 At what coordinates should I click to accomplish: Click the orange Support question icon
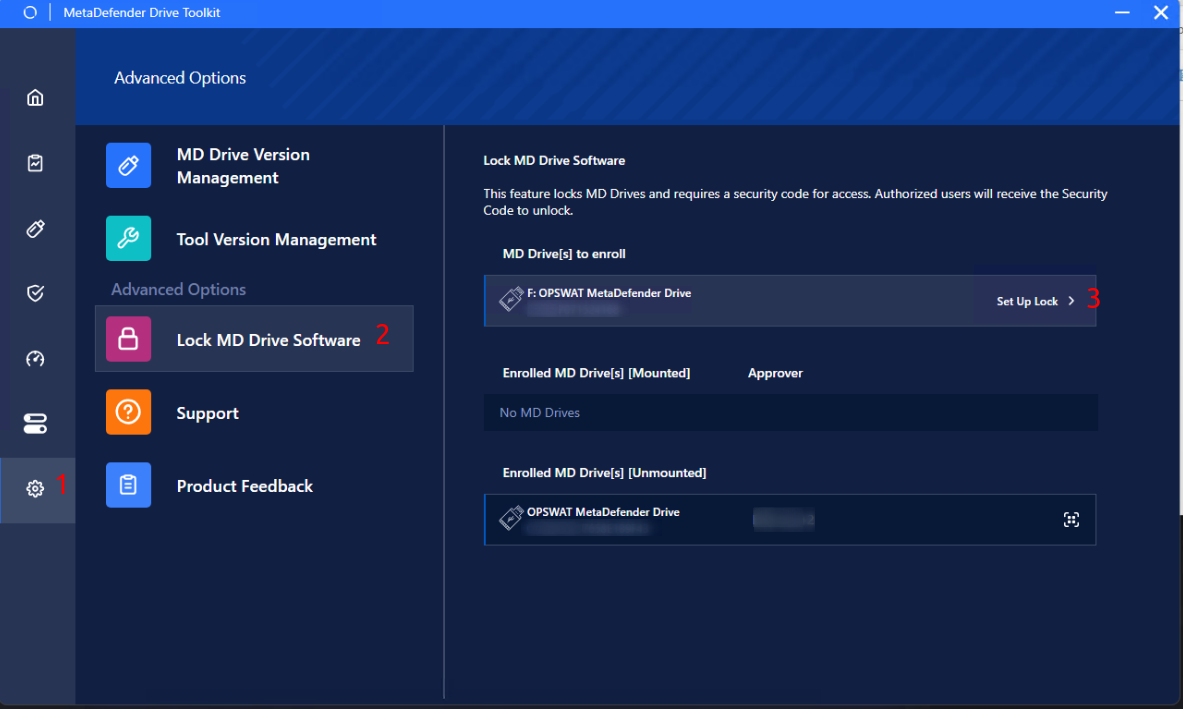[128, 412]
